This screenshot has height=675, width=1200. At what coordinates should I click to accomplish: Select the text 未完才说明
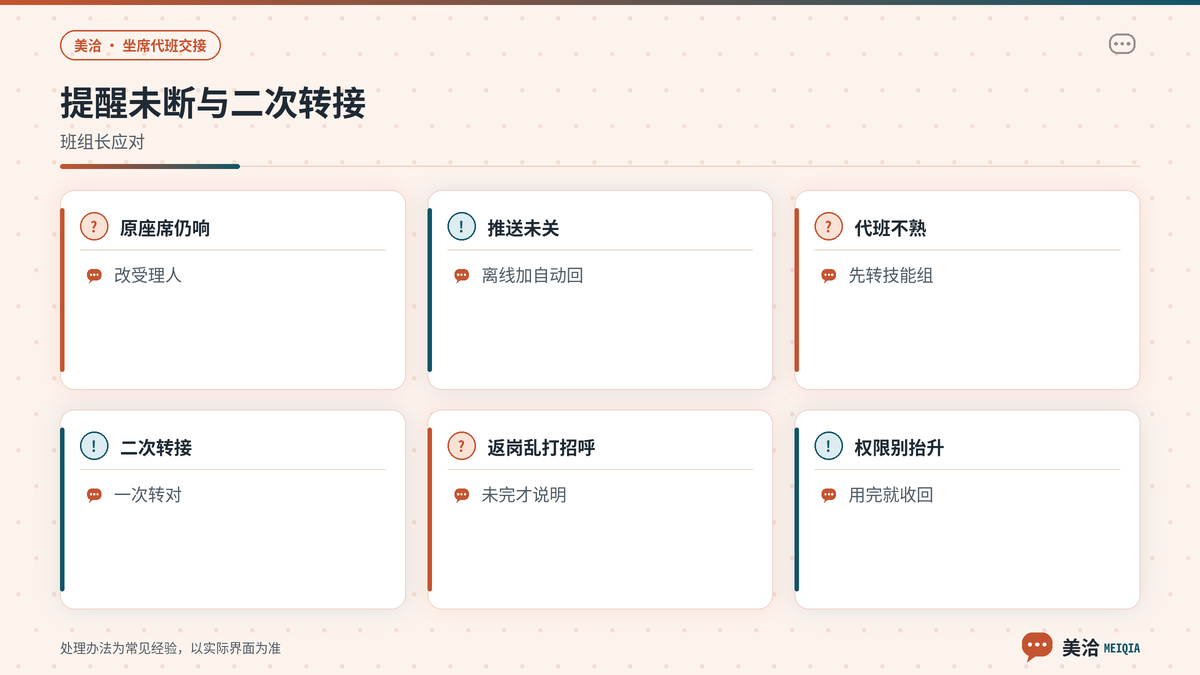[524, 495]
